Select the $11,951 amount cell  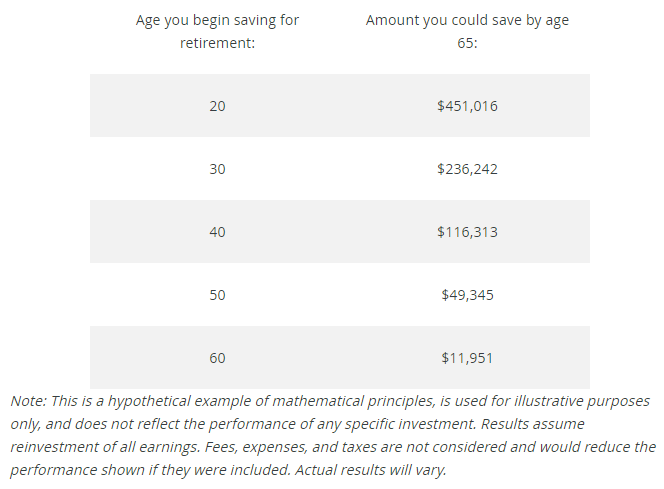467,358
